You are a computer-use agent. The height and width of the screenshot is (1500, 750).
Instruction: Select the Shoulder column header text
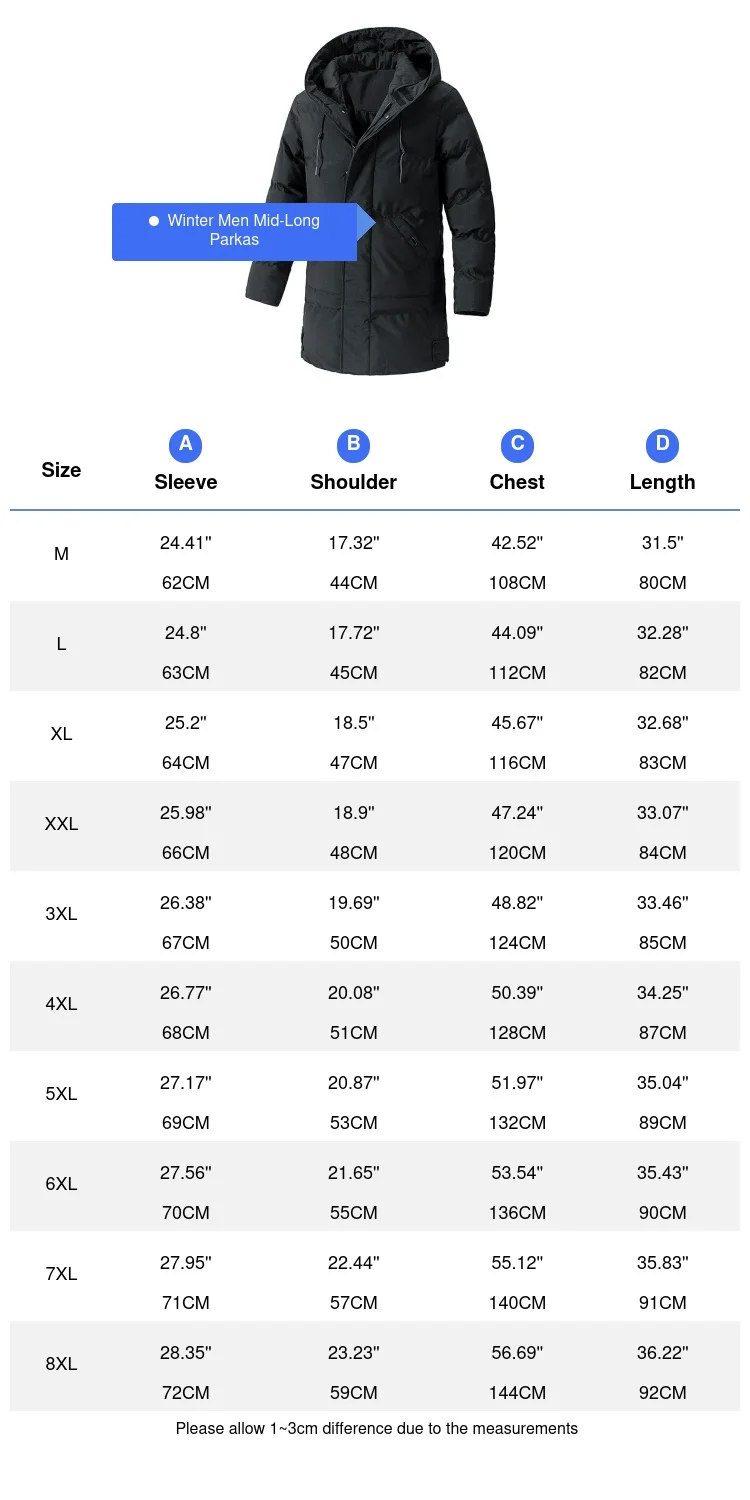353,482
